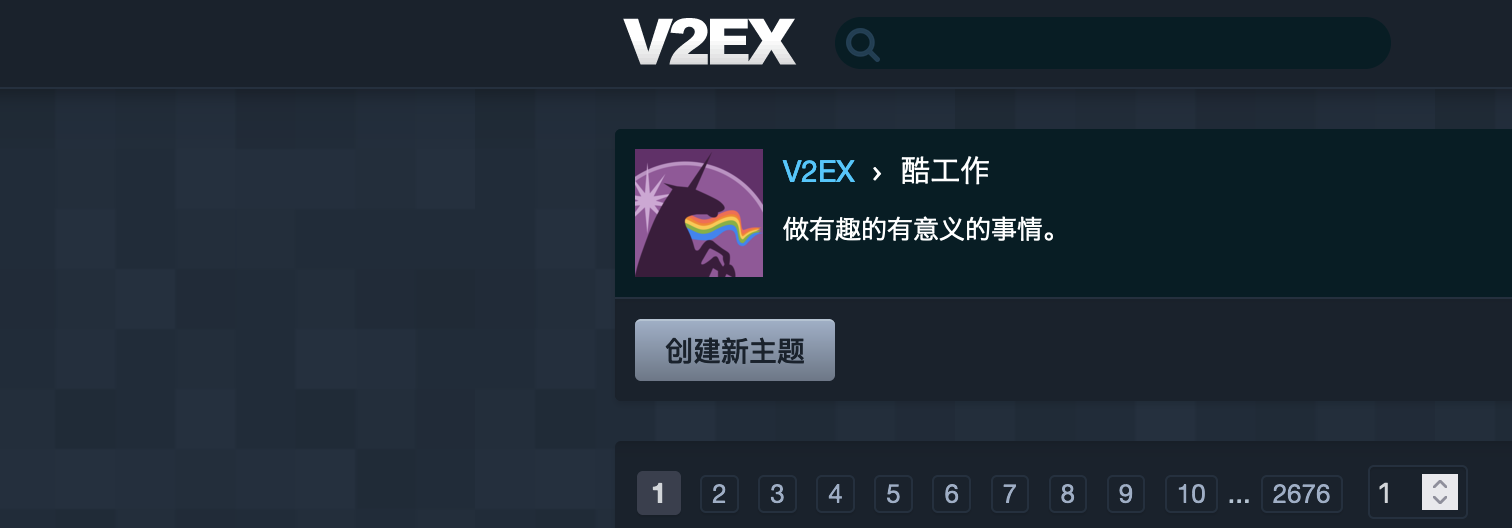Image resolution: width=1512 pixels, height=528 pixels.
Task: Open the unicorn node avatar image
Action: pos(699,213)
